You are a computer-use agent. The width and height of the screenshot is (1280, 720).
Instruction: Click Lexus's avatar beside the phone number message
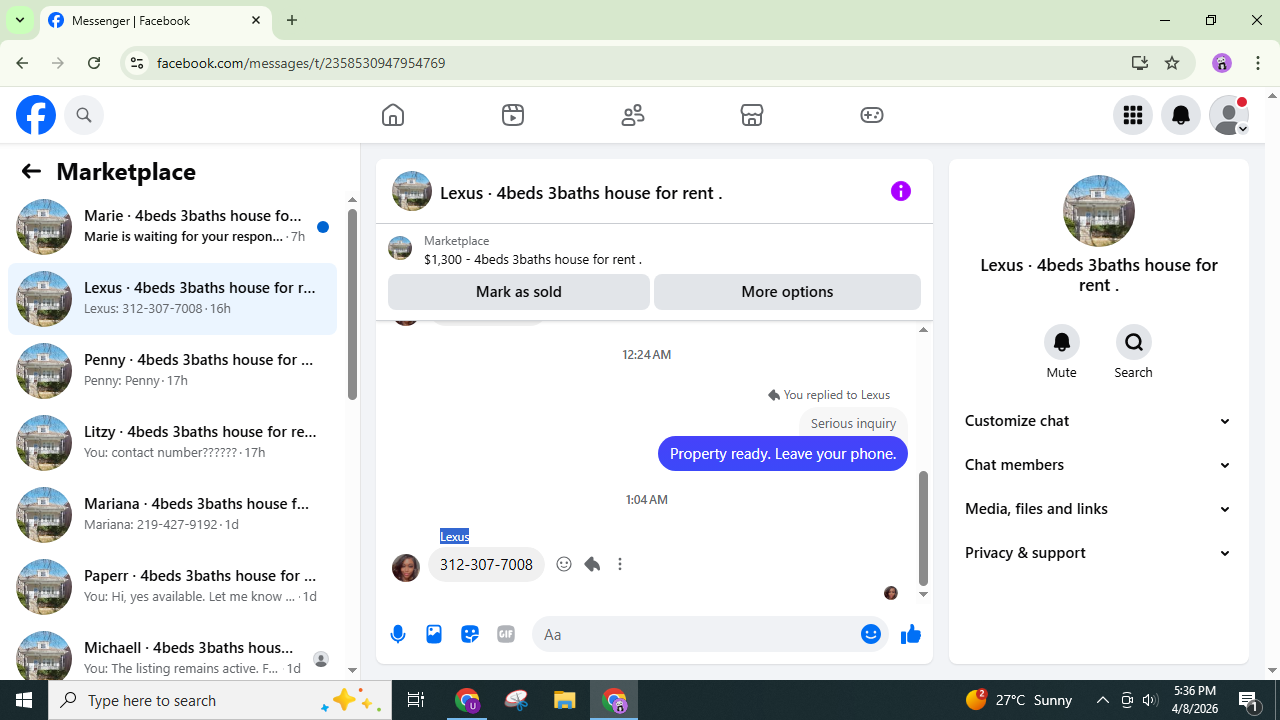(406, 568)
